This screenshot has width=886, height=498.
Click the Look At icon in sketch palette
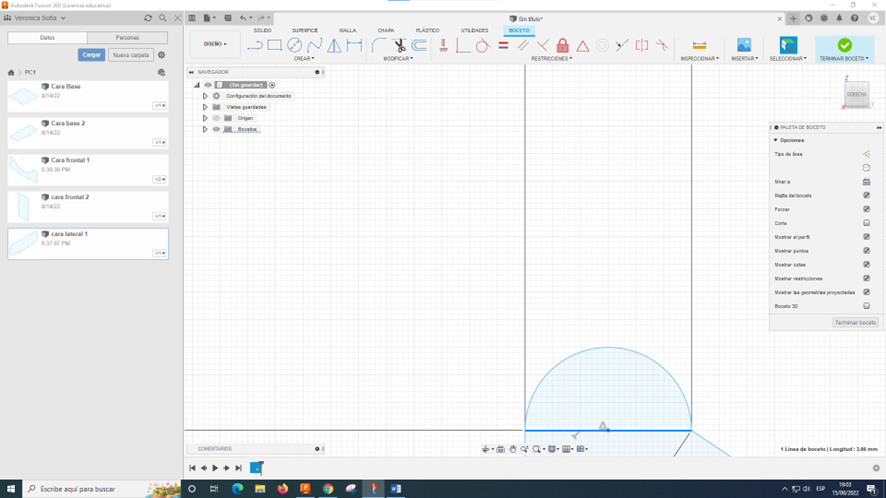coord(866,181)
